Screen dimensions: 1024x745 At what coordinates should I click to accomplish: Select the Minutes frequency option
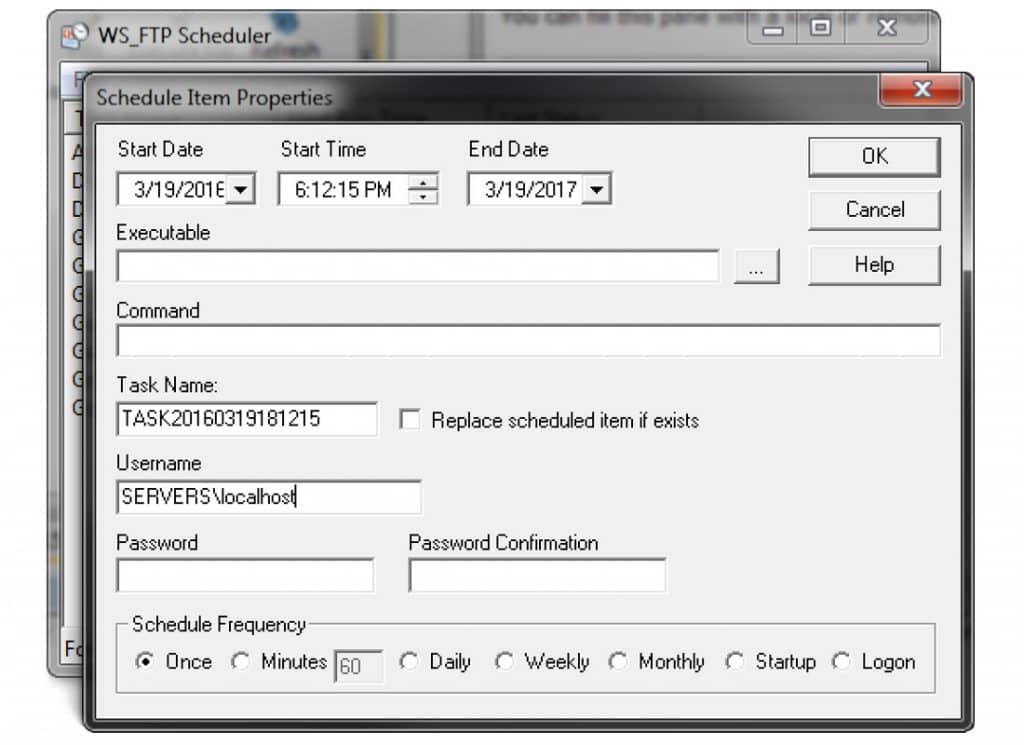point(241,661)
